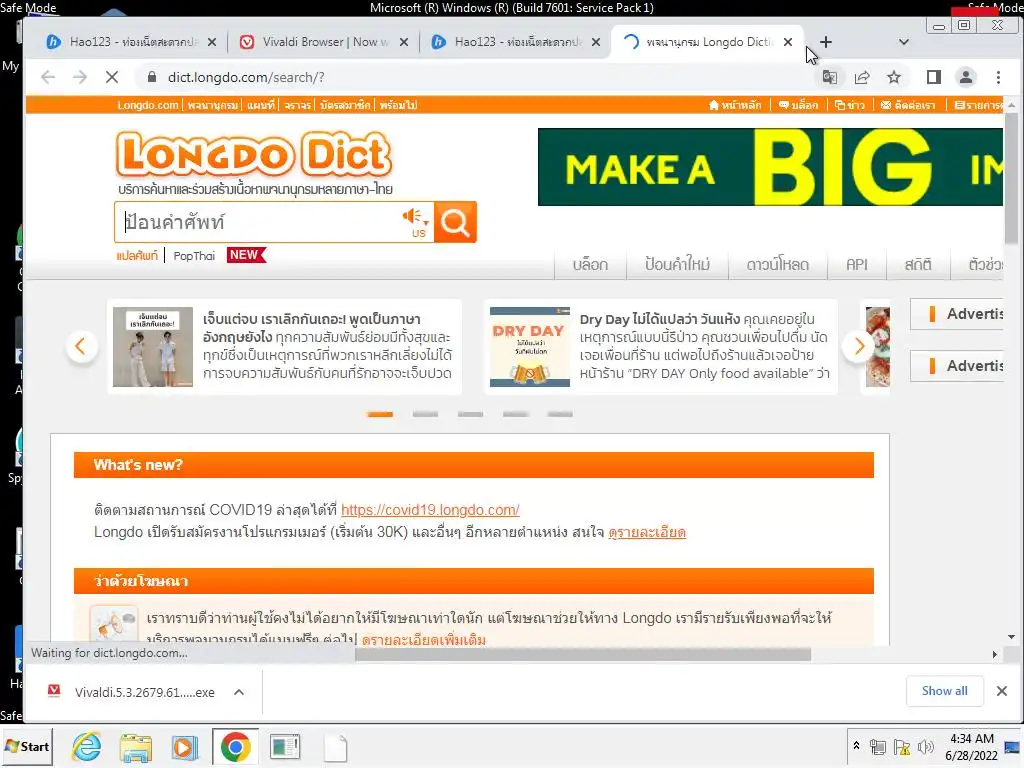Go back to previous page
This screenshot has height=768, width=1024.
pos(48,77)
